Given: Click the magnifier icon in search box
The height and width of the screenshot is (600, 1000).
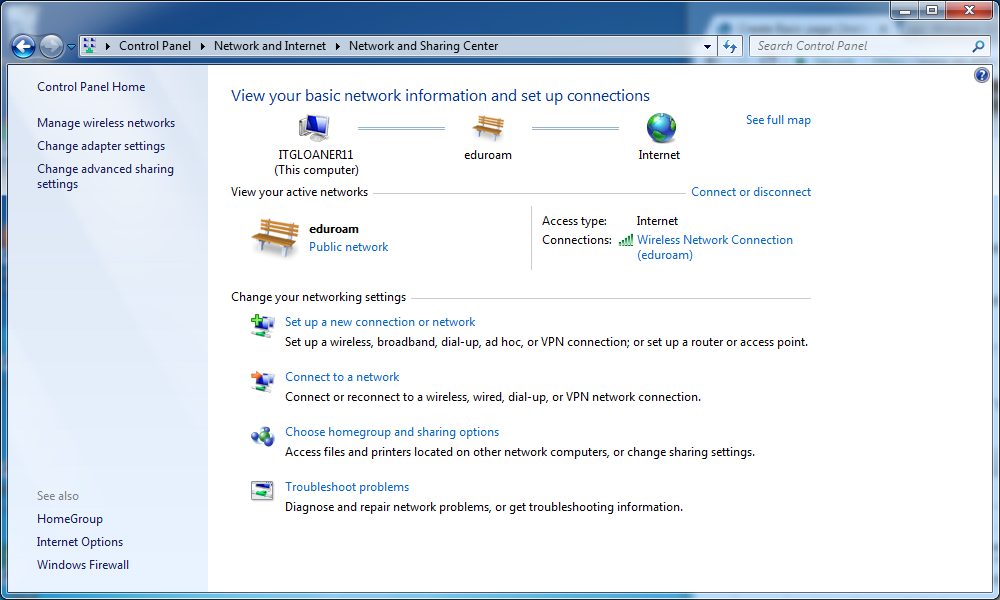Looking at the screenshot, I should (x=978, y=46).
